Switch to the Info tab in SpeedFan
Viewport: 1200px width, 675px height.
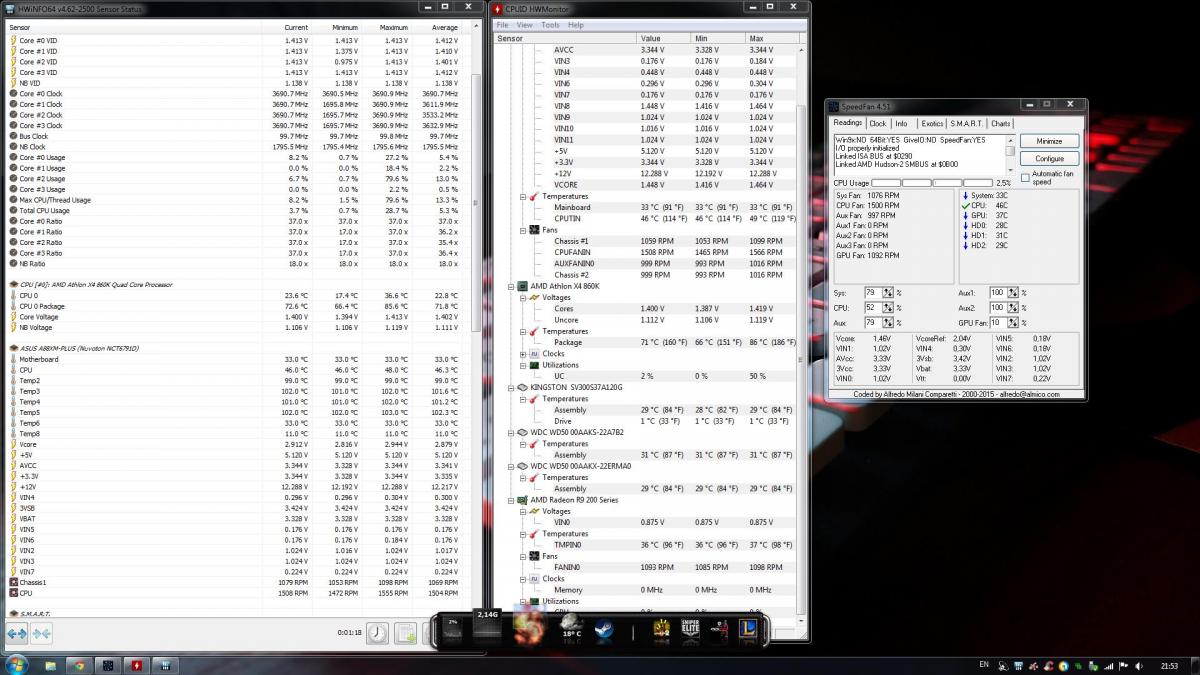point(902,124)
